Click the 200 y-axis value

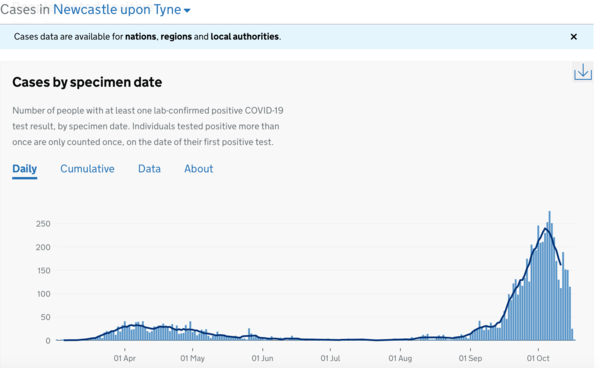tap(43, 247)
